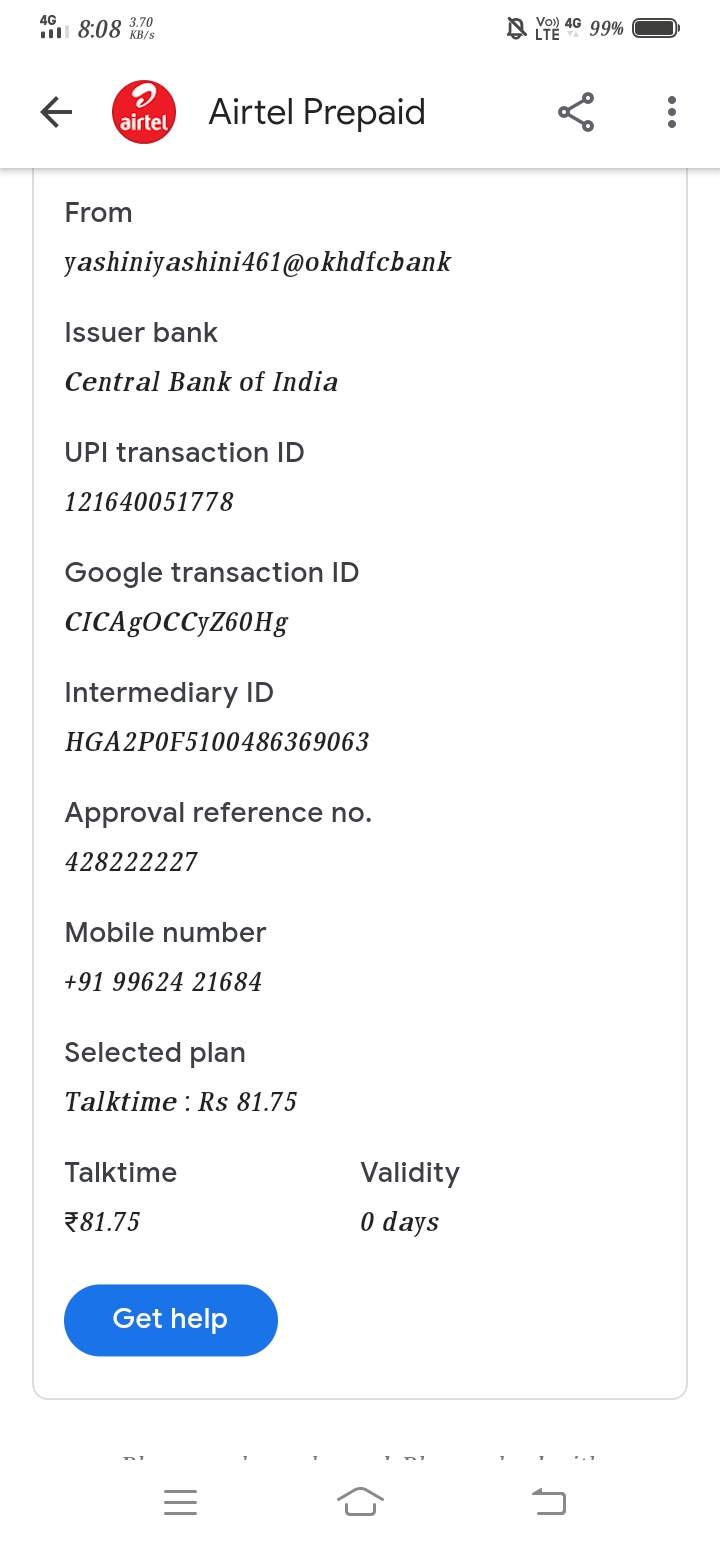
Task: Tap the Android recent apps menu icon
Action: point(180,1502)
